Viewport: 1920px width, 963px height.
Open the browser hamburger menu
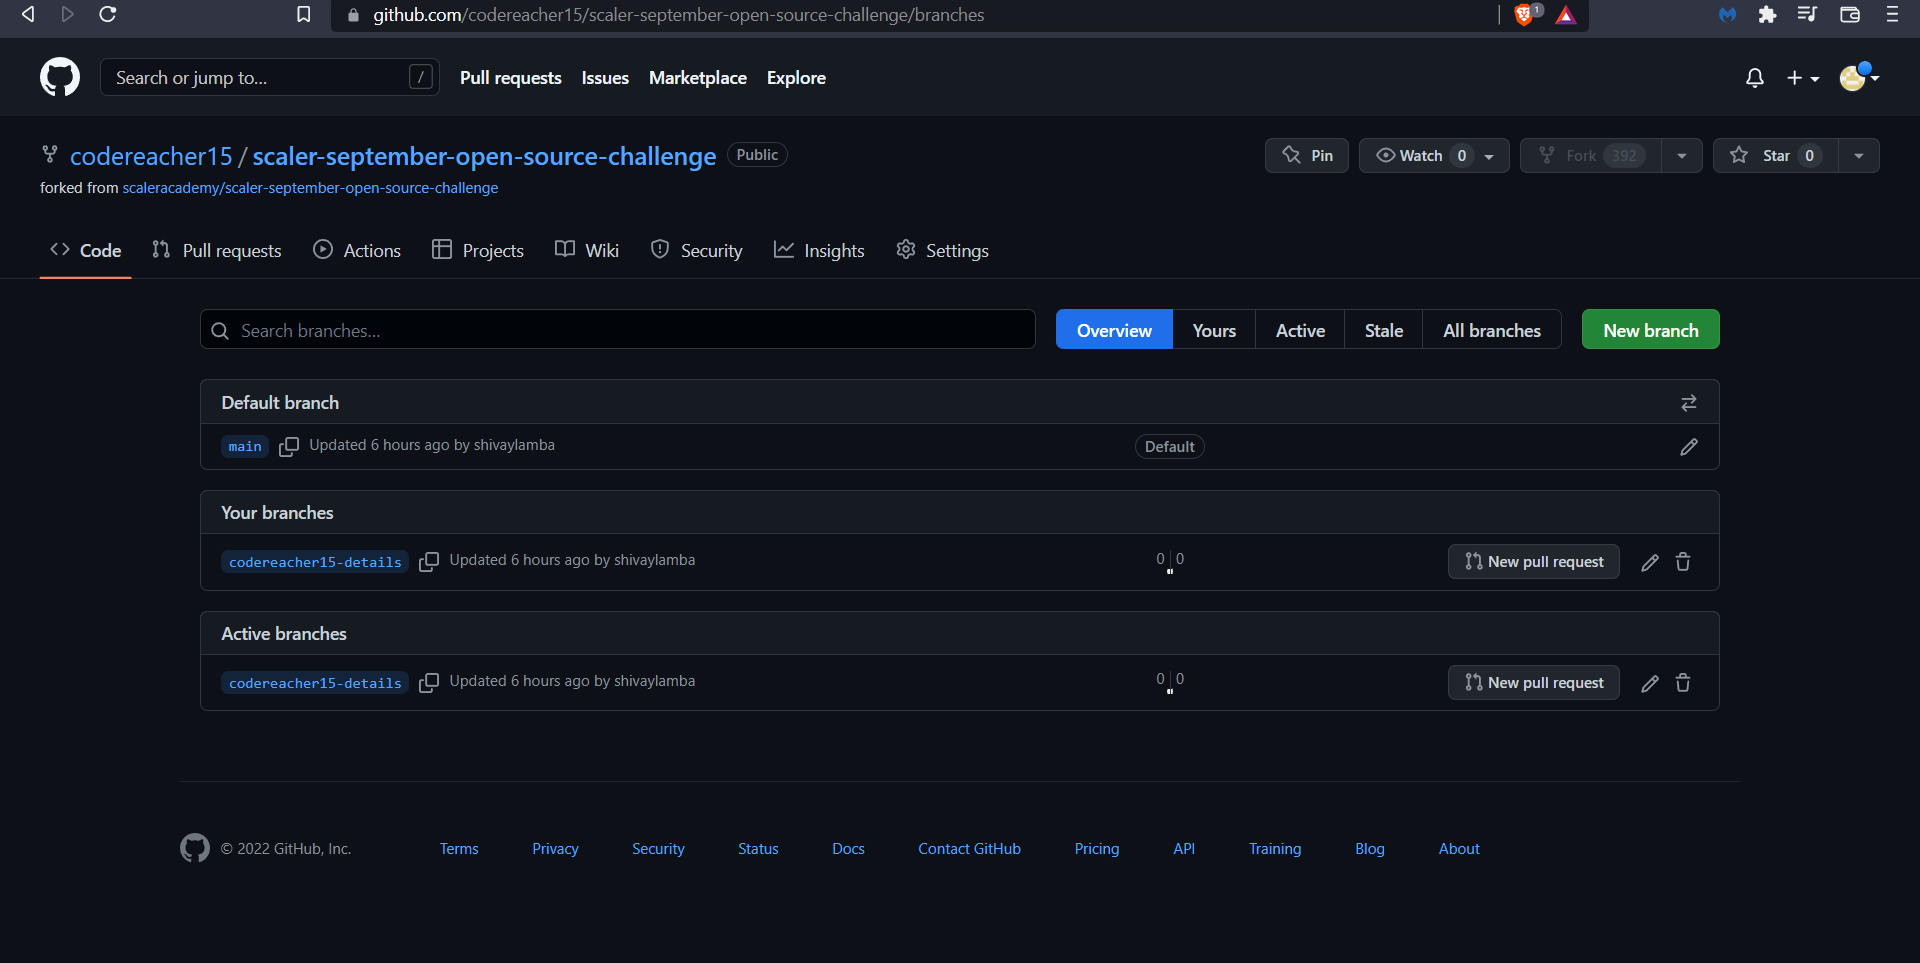1892,14
